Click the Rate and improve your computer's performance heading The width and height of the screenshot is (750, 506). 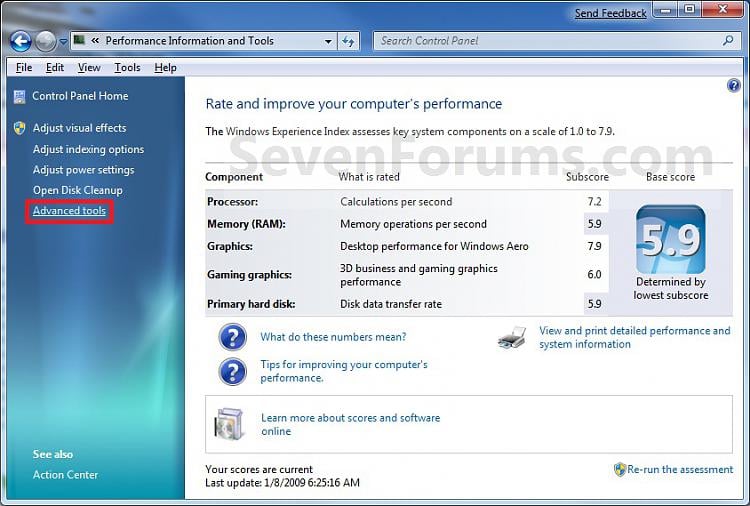pyautogui.click(x=354, y=104)
